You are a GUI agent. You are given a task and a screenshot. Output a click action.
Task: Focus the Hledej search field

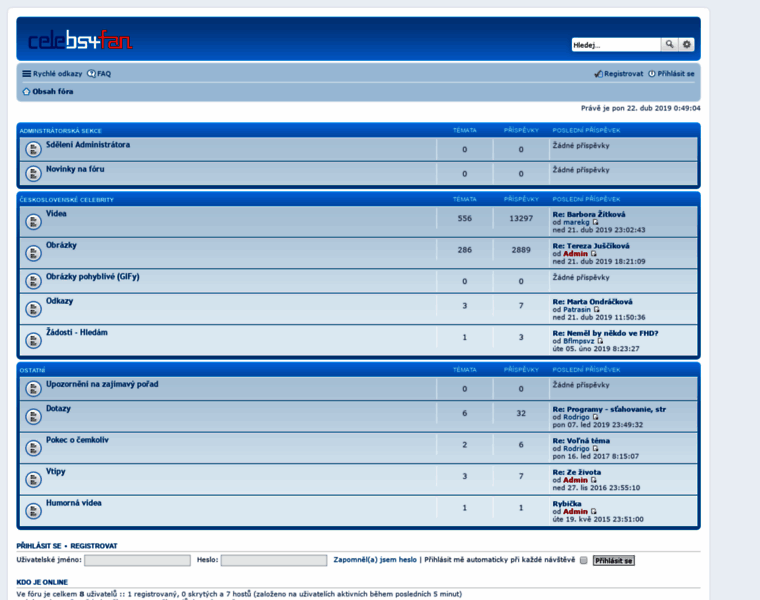pos(616,45)
